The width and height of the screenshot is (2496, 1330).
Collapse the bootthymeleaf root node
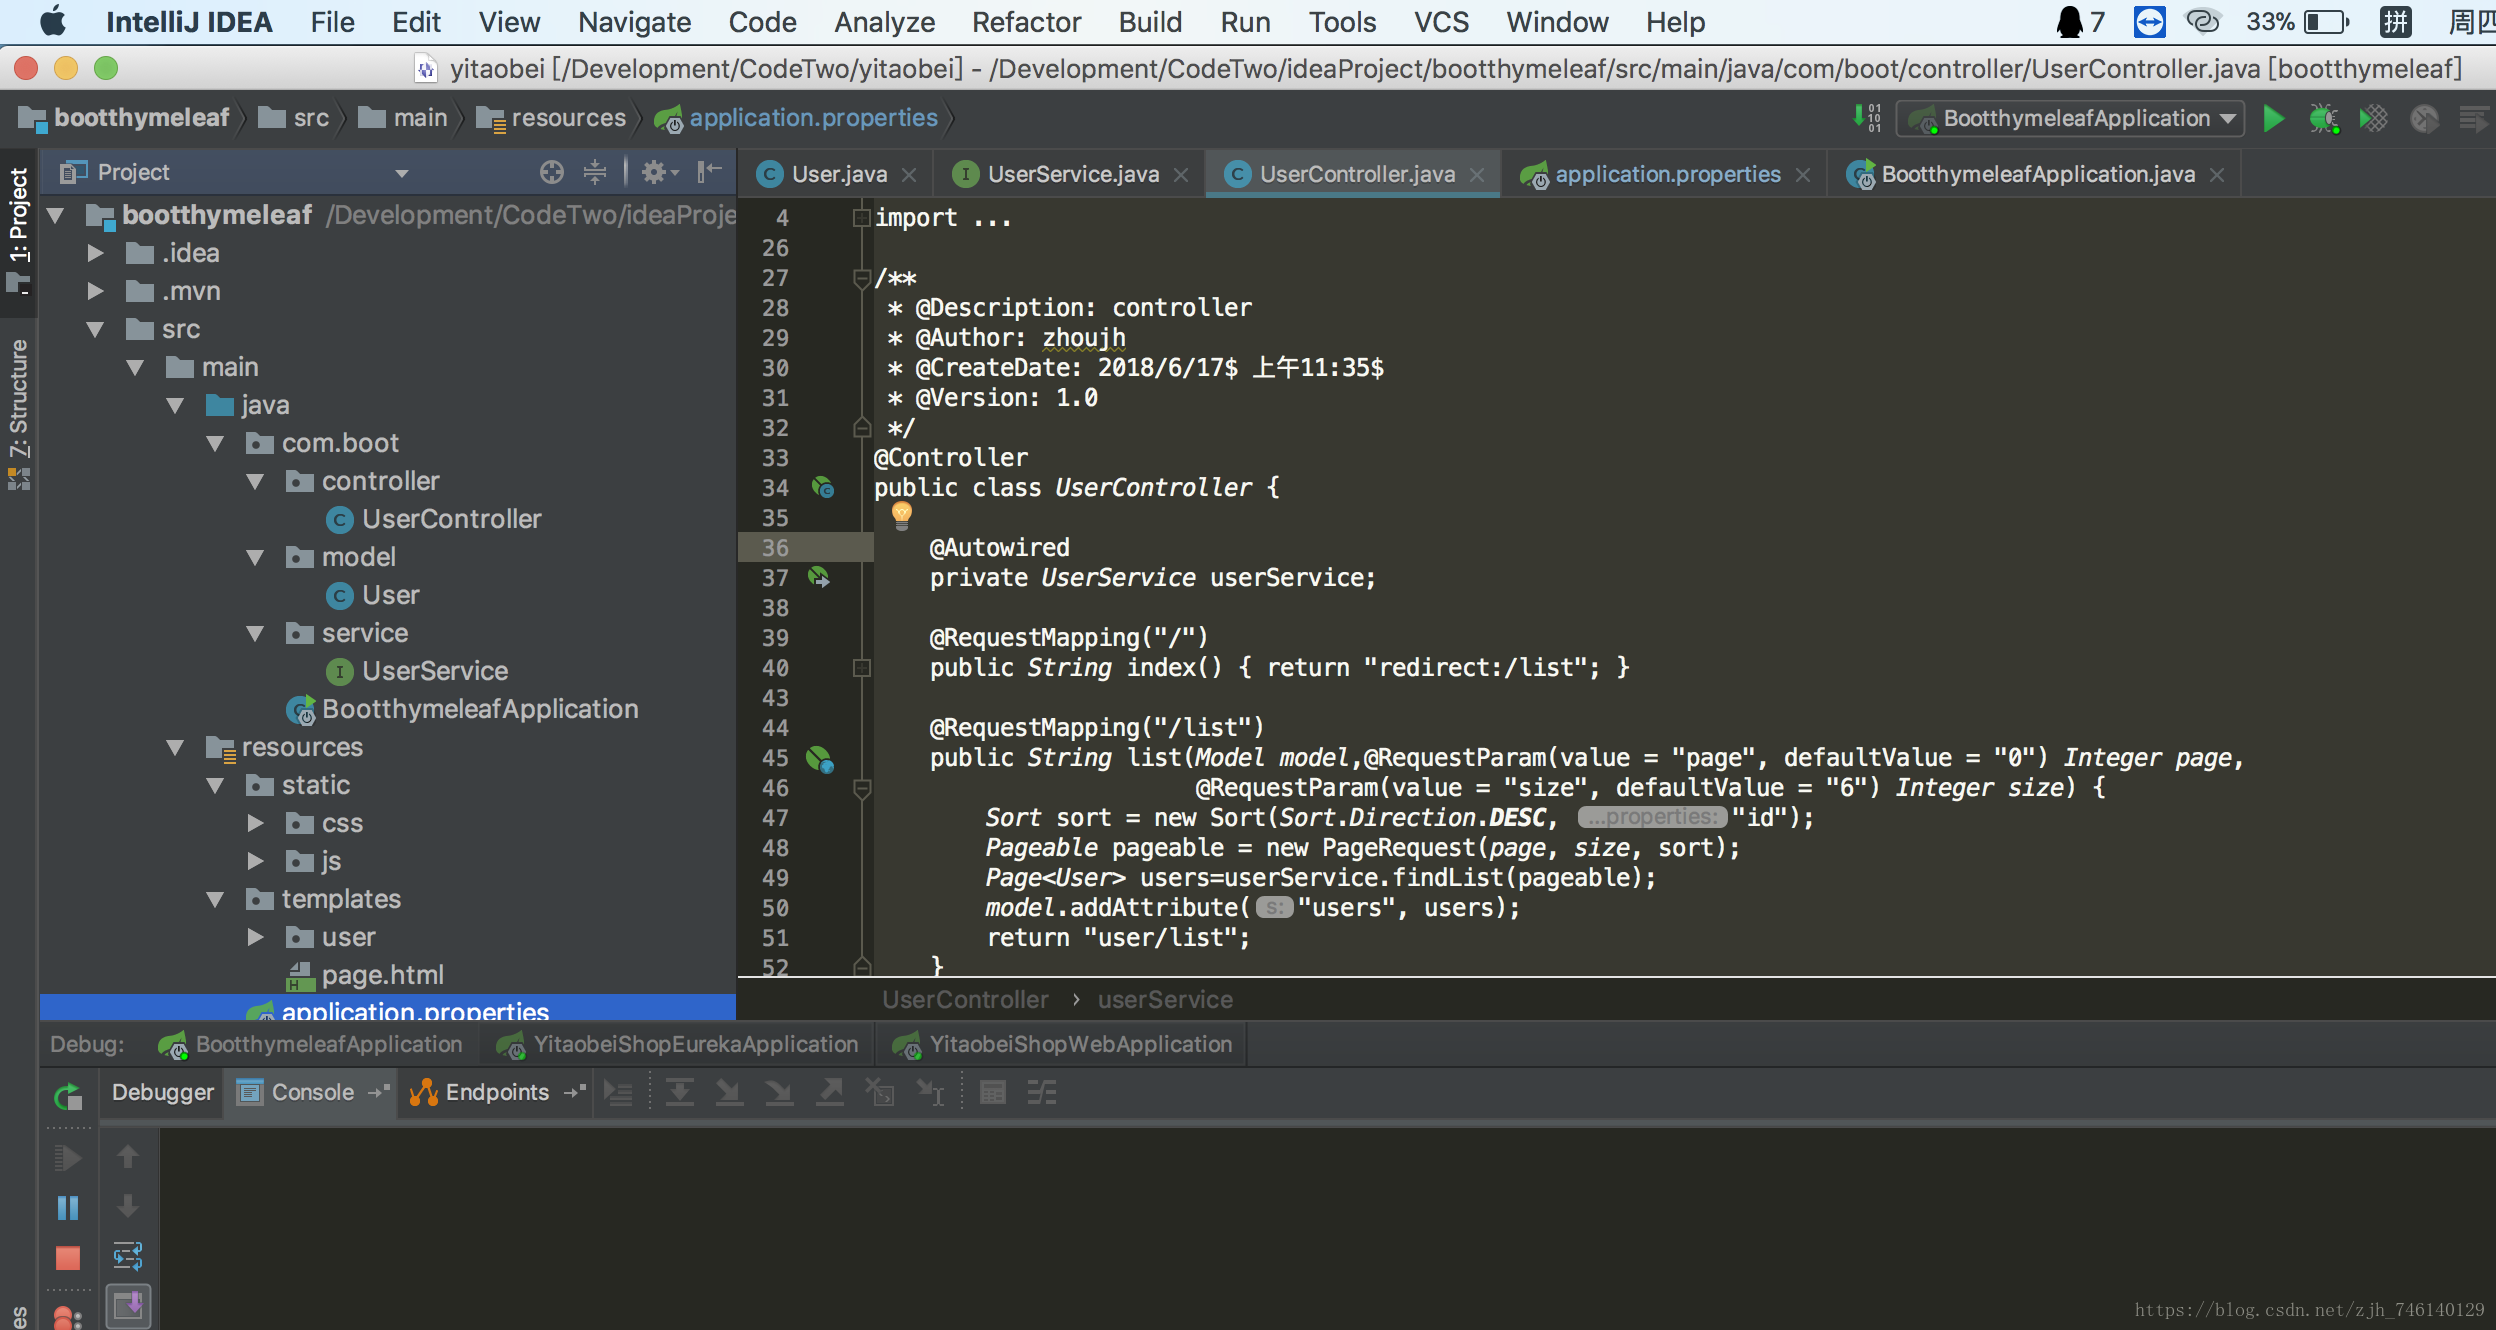55,215
